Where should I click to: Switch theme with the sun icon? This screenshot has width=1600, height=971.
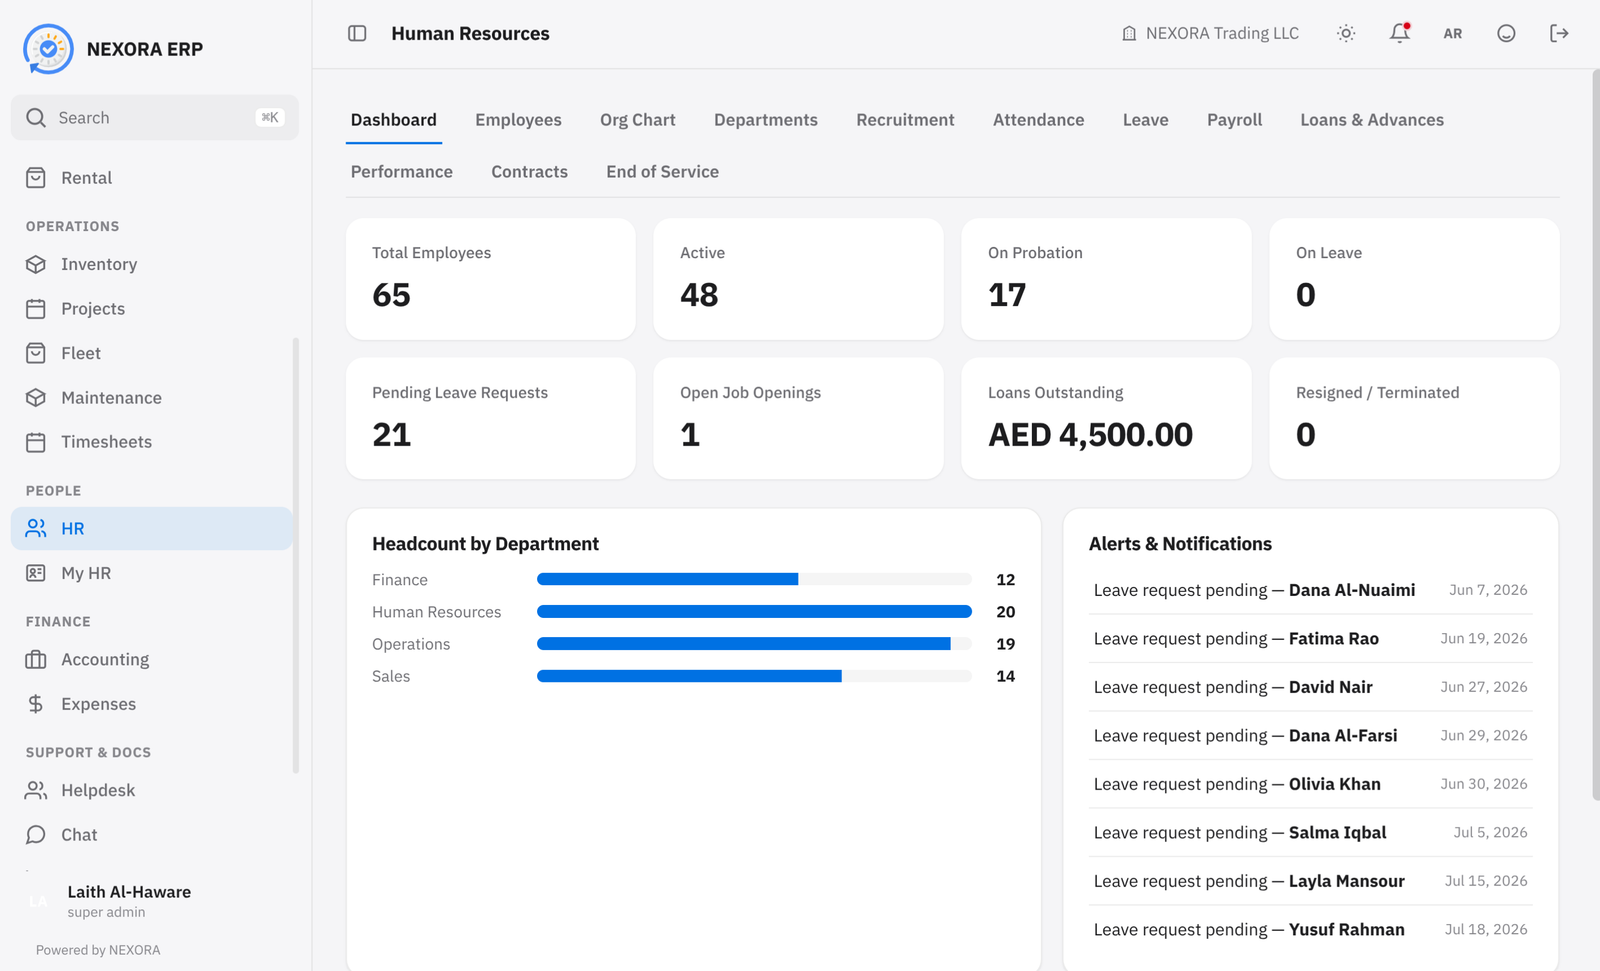[1346, 33]
